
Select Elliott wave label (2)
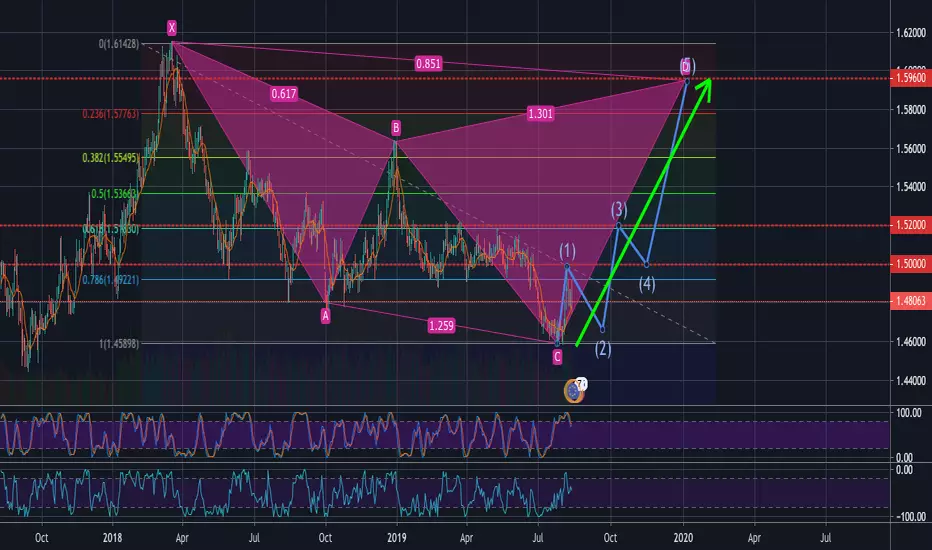[x=603, y=348]
